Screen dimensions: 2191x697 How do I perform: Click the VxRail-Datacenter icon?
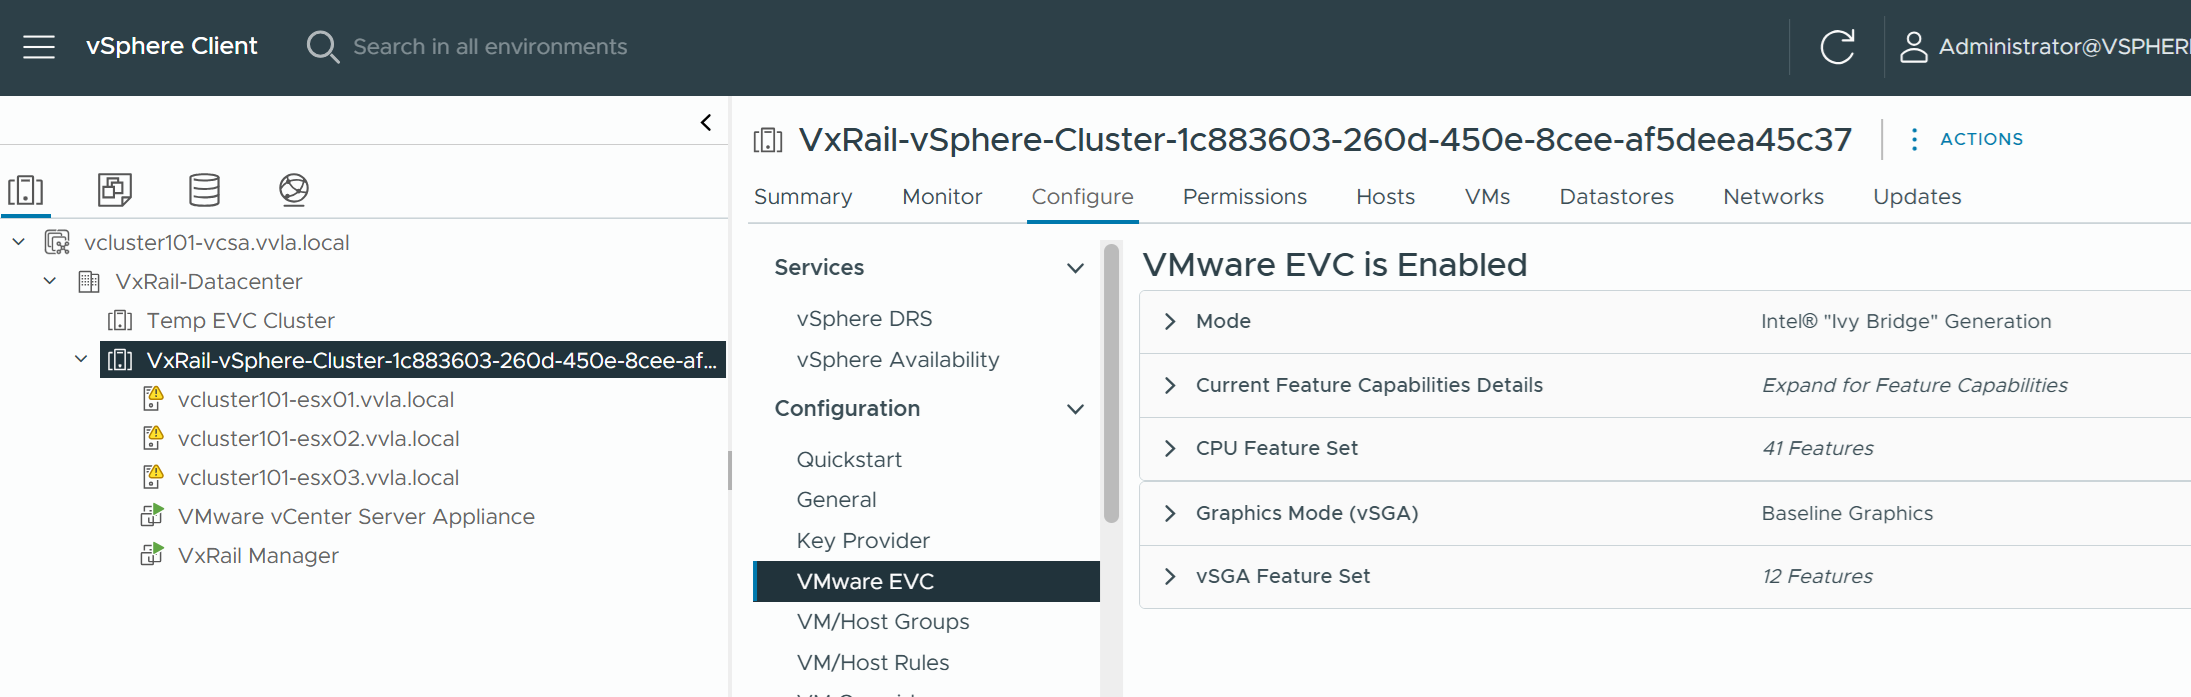click(89, 282)
